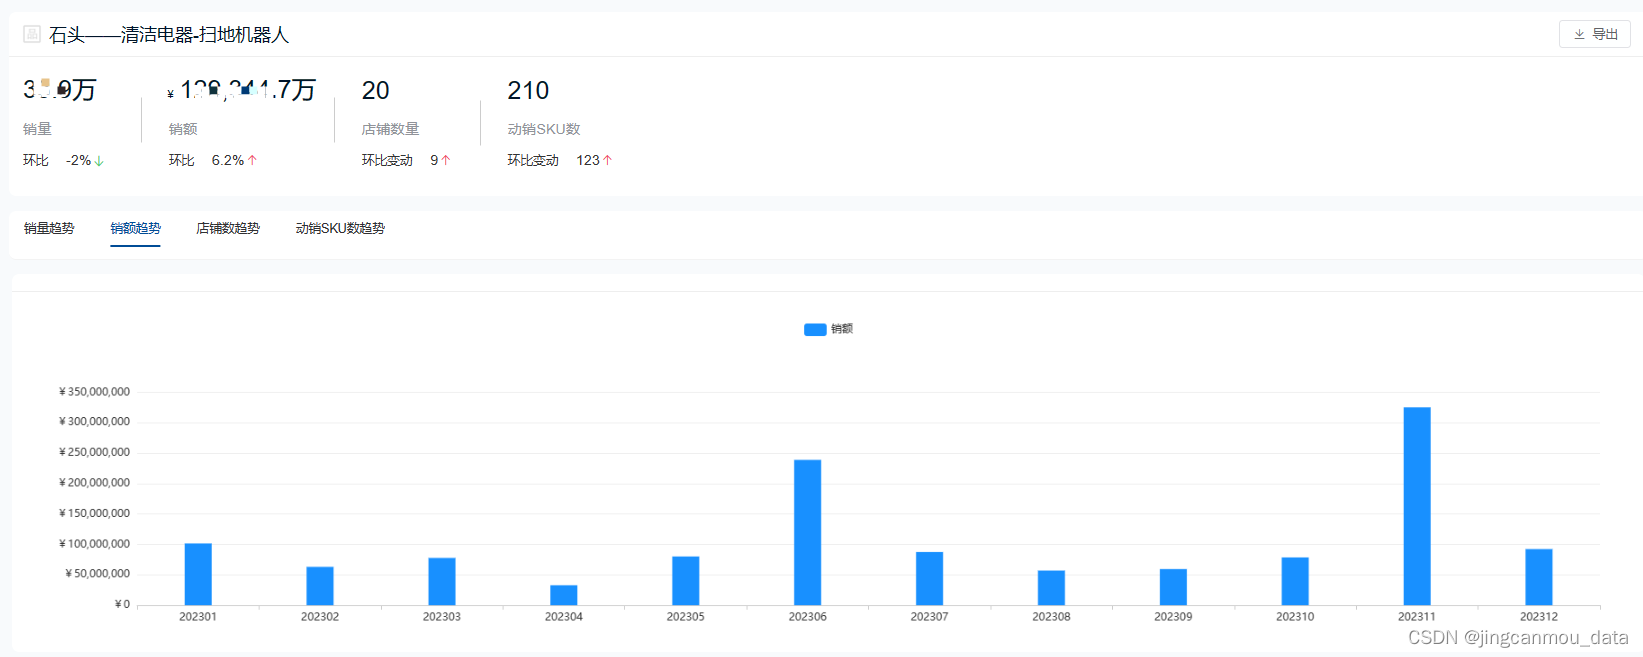This screenshot has width=1643, height=657.
Task: Click the 动销SKU数 value 210
Action: click(x=528, y=90)
